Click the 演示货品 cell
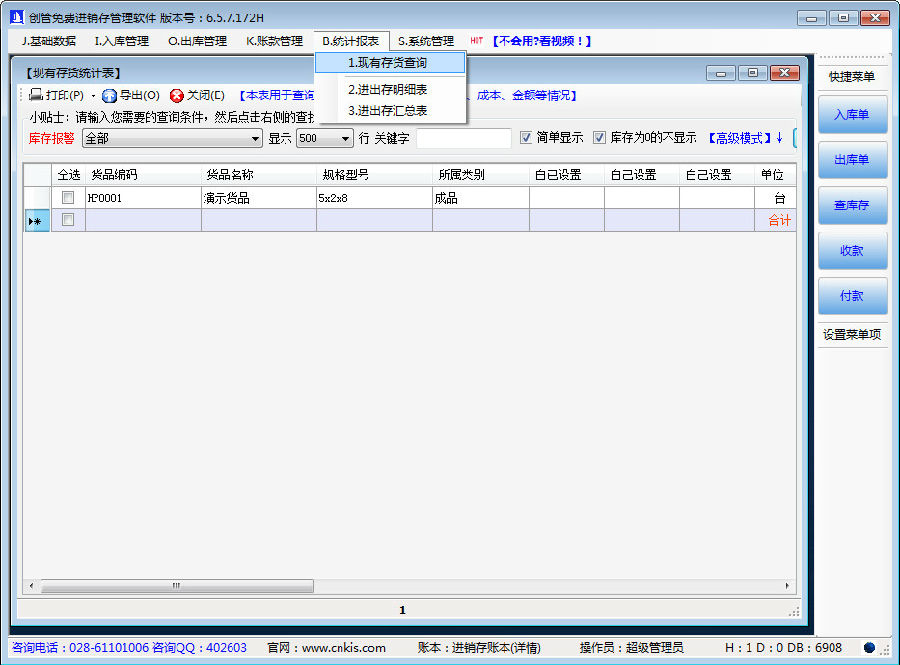 click(x=259, y=198)
